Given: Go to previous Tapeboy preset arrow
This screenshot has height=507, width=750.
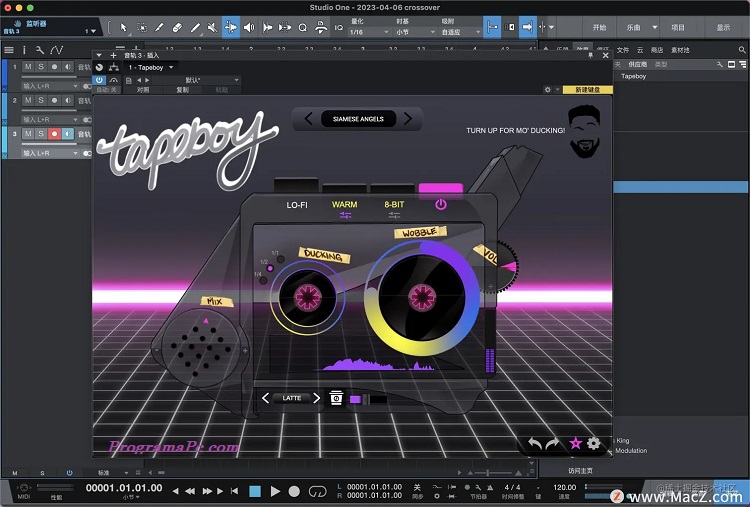Looking at the screenshot, I should (x=309, y=119).
